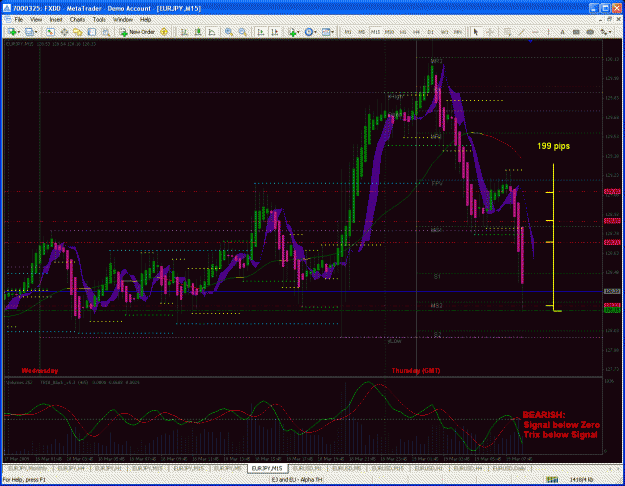Screen dimensions: 625x486
Task: Switch to the EURJPY,H4 chart tab
Action: 71,468
